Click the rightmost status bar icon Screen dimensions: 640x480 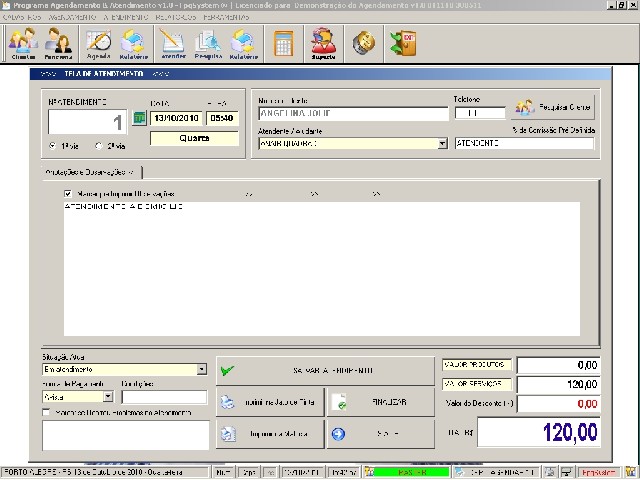point(630,472)
